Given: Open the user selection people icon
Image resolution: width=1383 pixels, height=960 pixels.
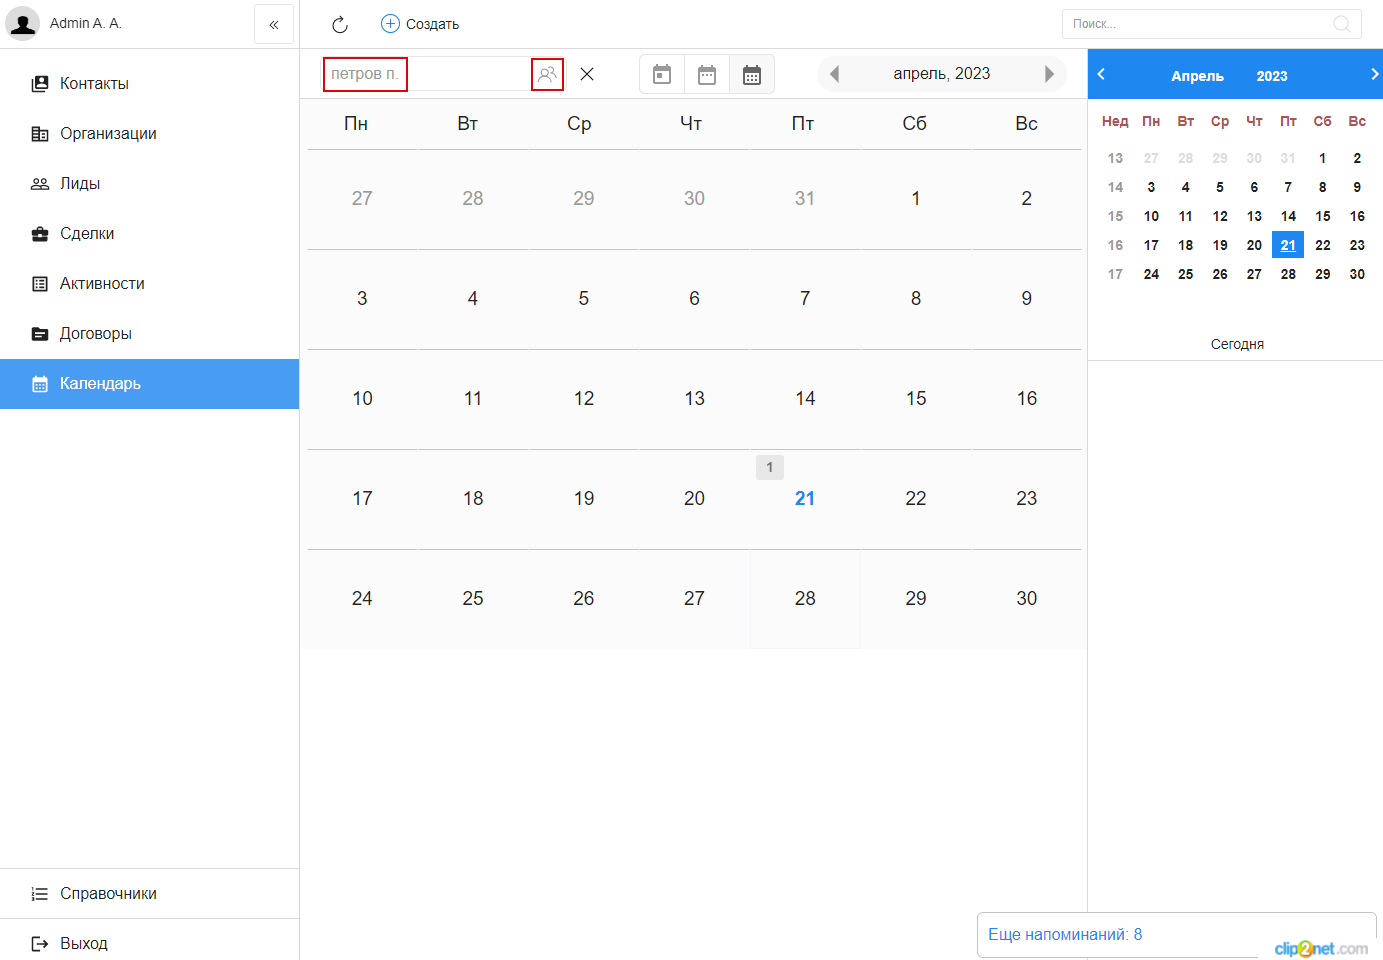Looking at the screenshot, I should [x=547, y=74].
